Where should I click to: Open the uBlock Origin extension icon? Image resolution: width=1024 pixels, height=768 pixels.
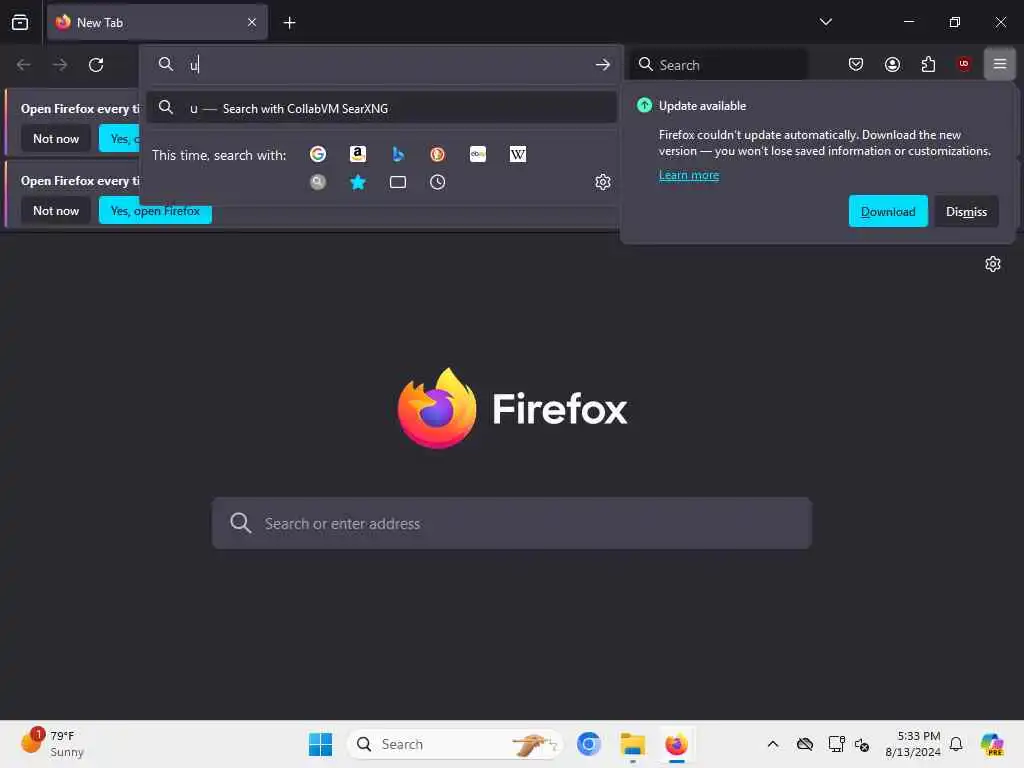coord(964,64)
